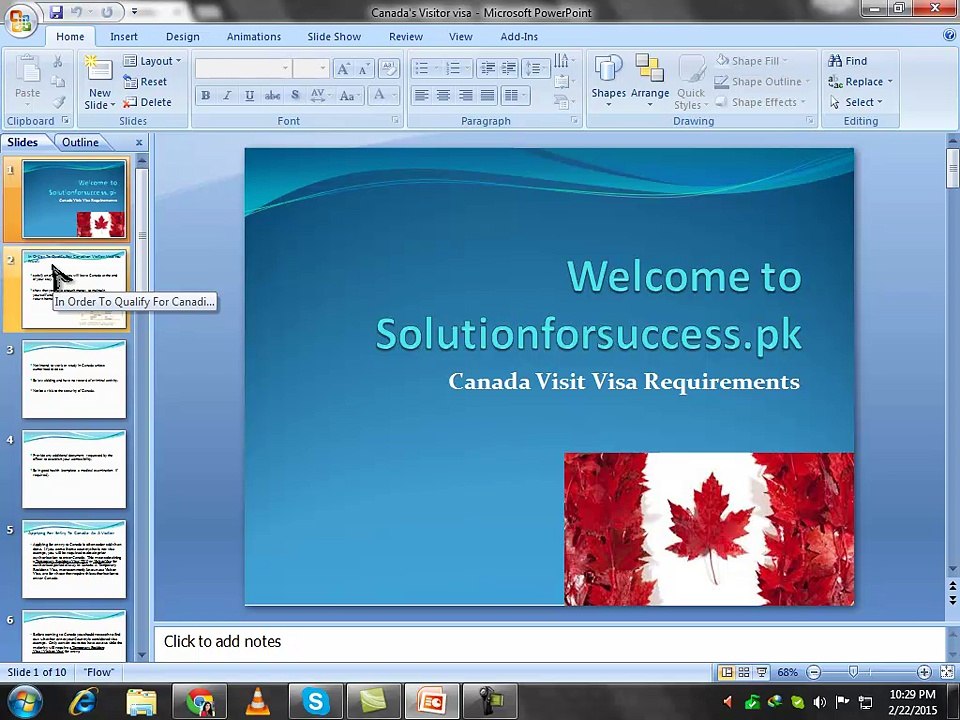Click the New Slide icon
The width and height of the screenshot is (960, 720).
(100, 69)
